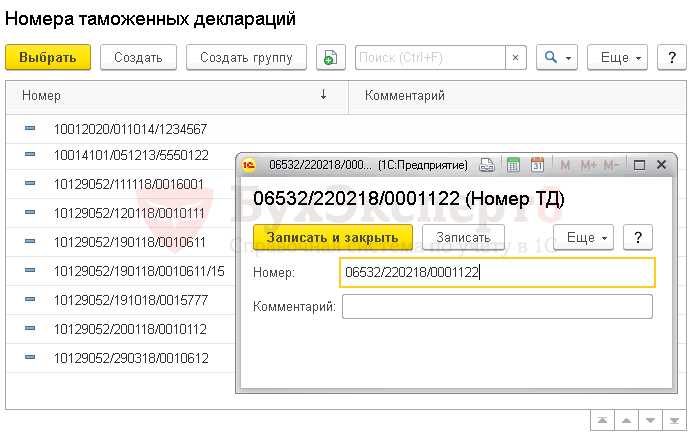Clear the search field with the x button
697x434 pixels.
click(x=516, y=57)
